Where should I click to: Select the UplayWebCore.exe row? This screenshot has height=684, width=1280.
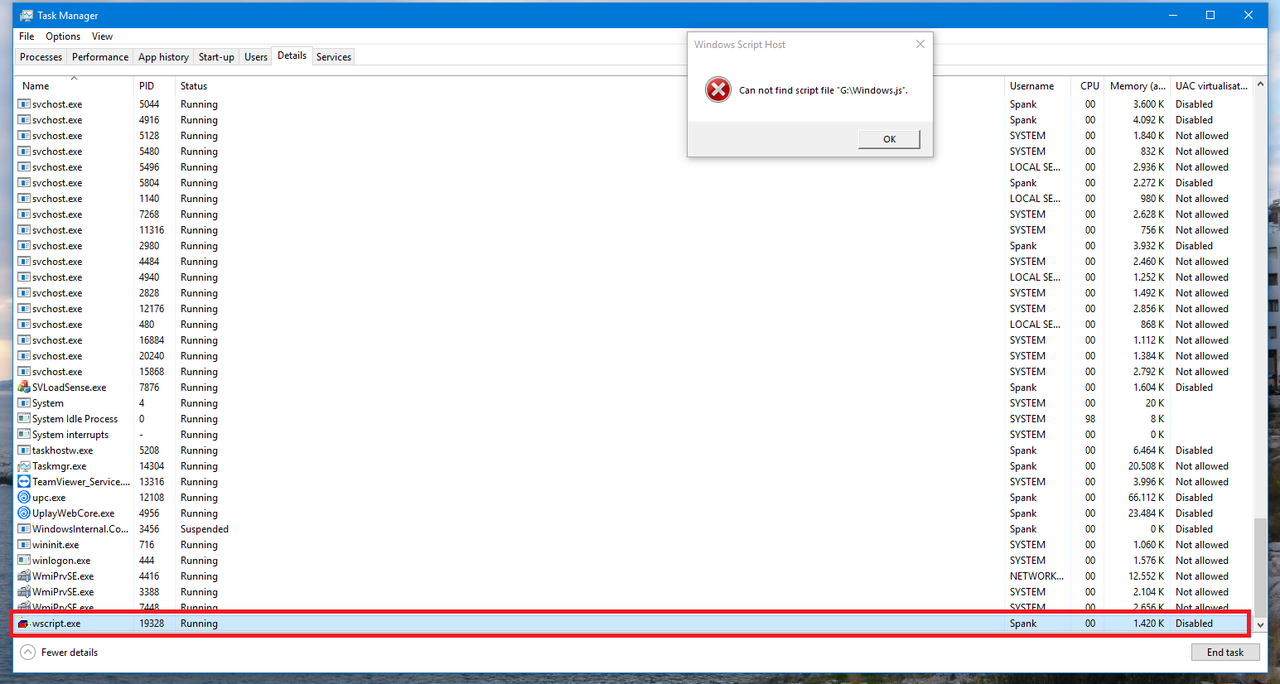click(633, 513)
